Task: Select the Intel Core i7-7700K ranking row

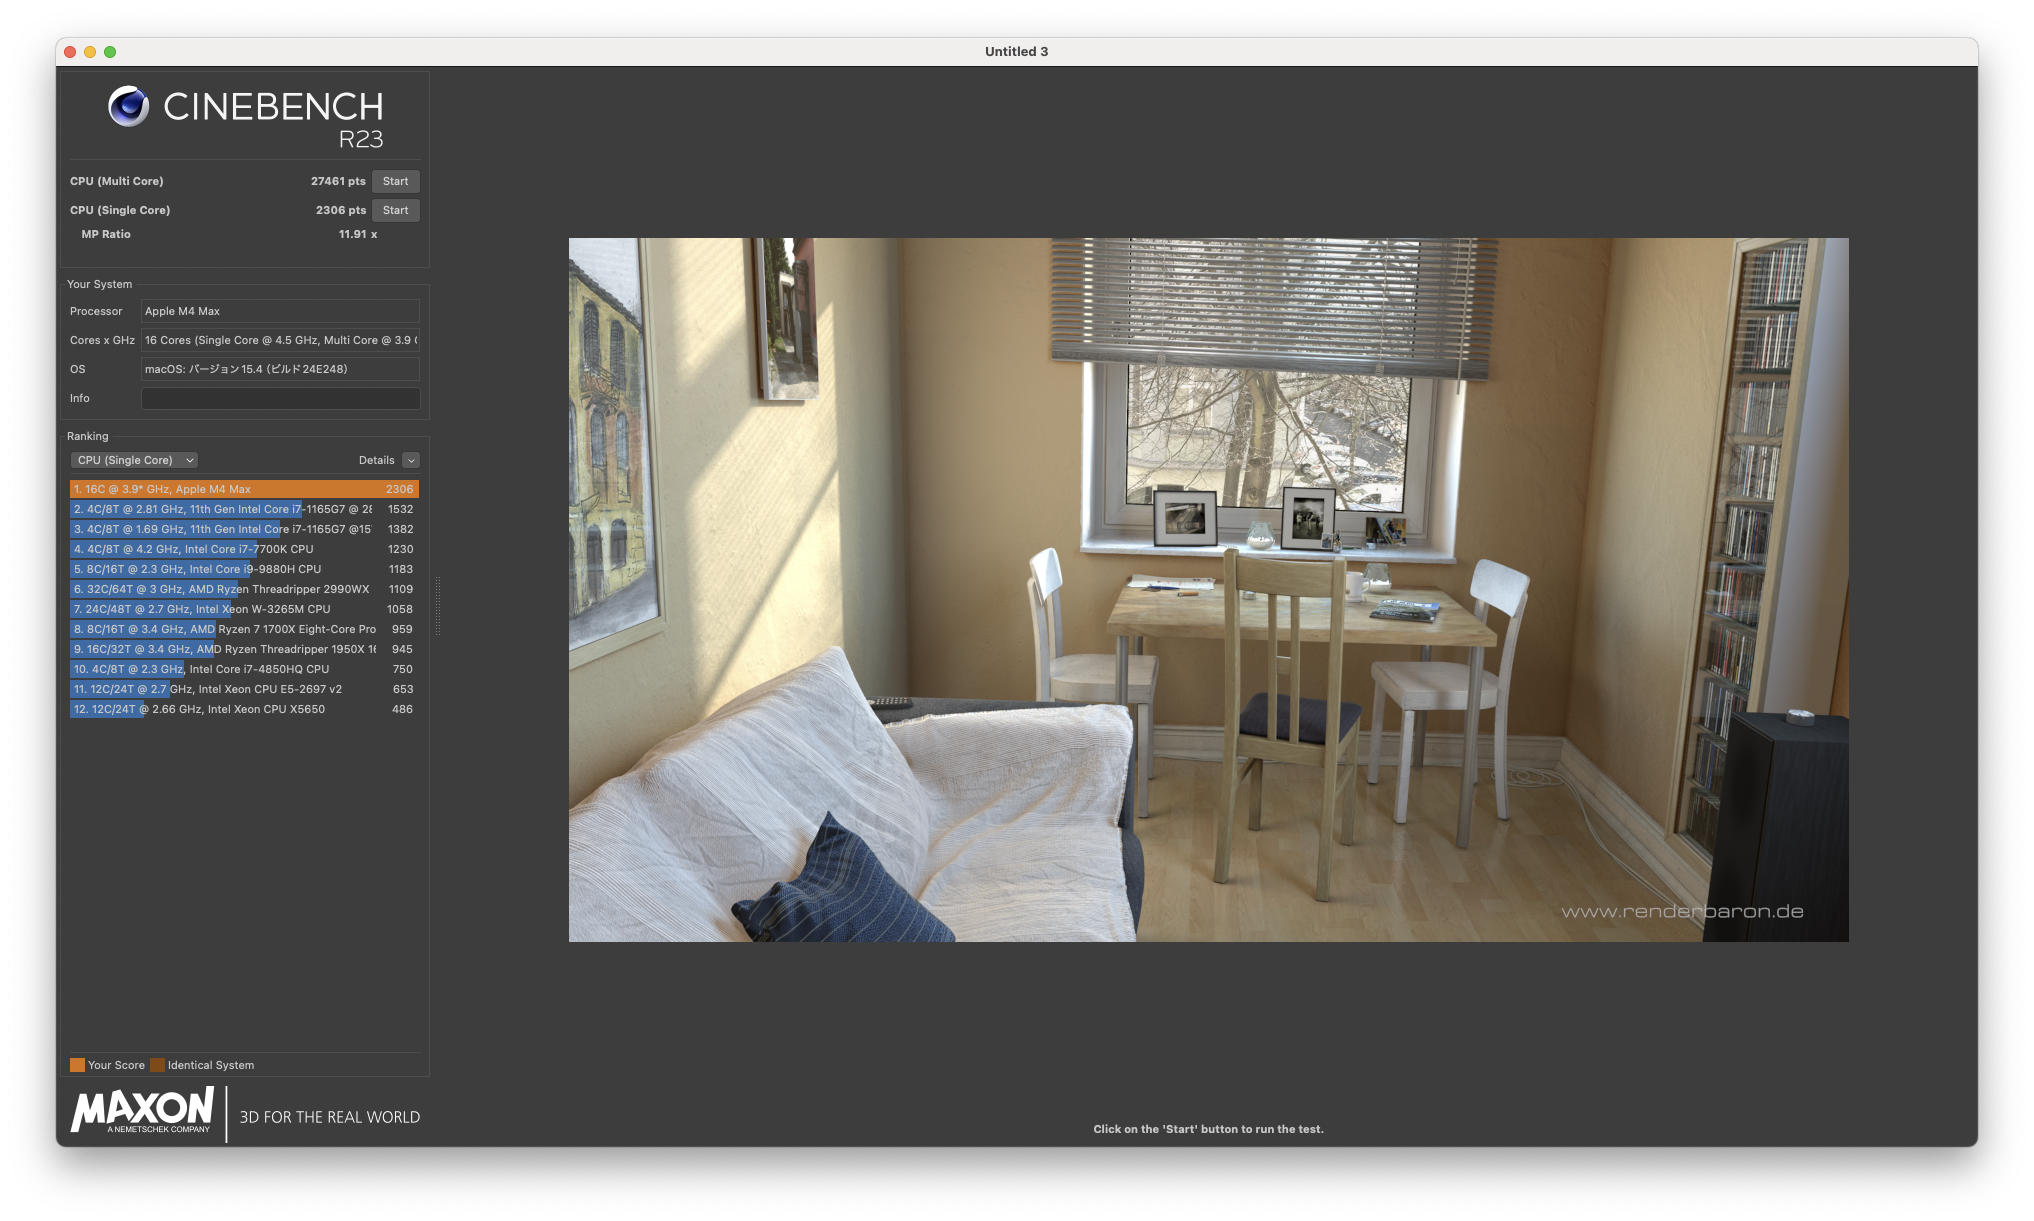Action: coord(243,549)
